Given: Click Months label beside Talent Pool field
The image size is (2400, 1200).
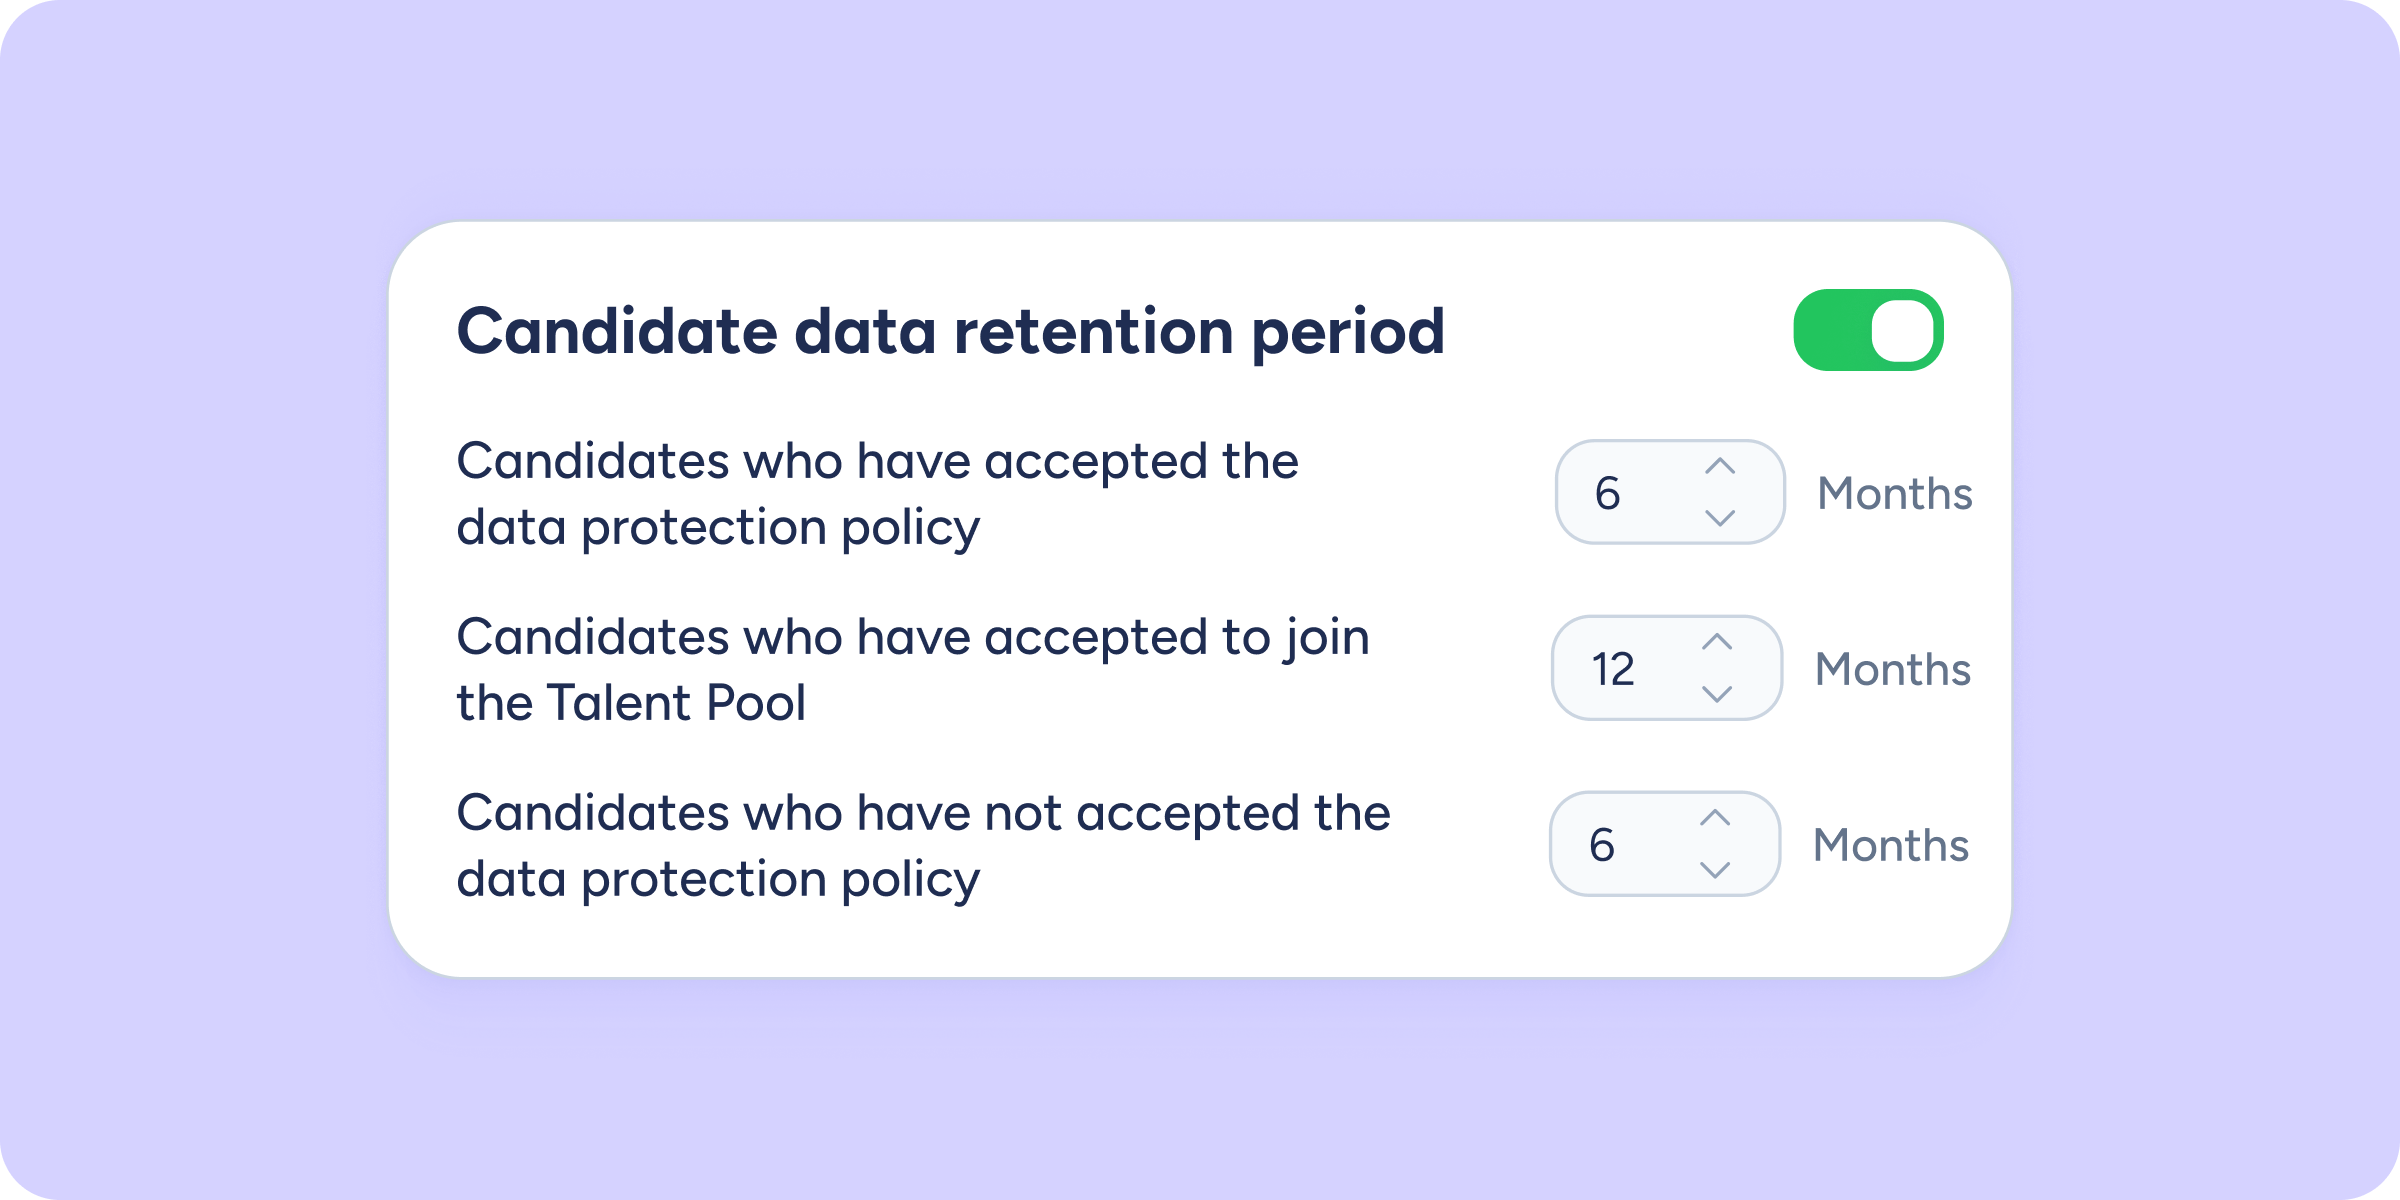Looking at the screenshot, I should click(x=1892, y=669).
